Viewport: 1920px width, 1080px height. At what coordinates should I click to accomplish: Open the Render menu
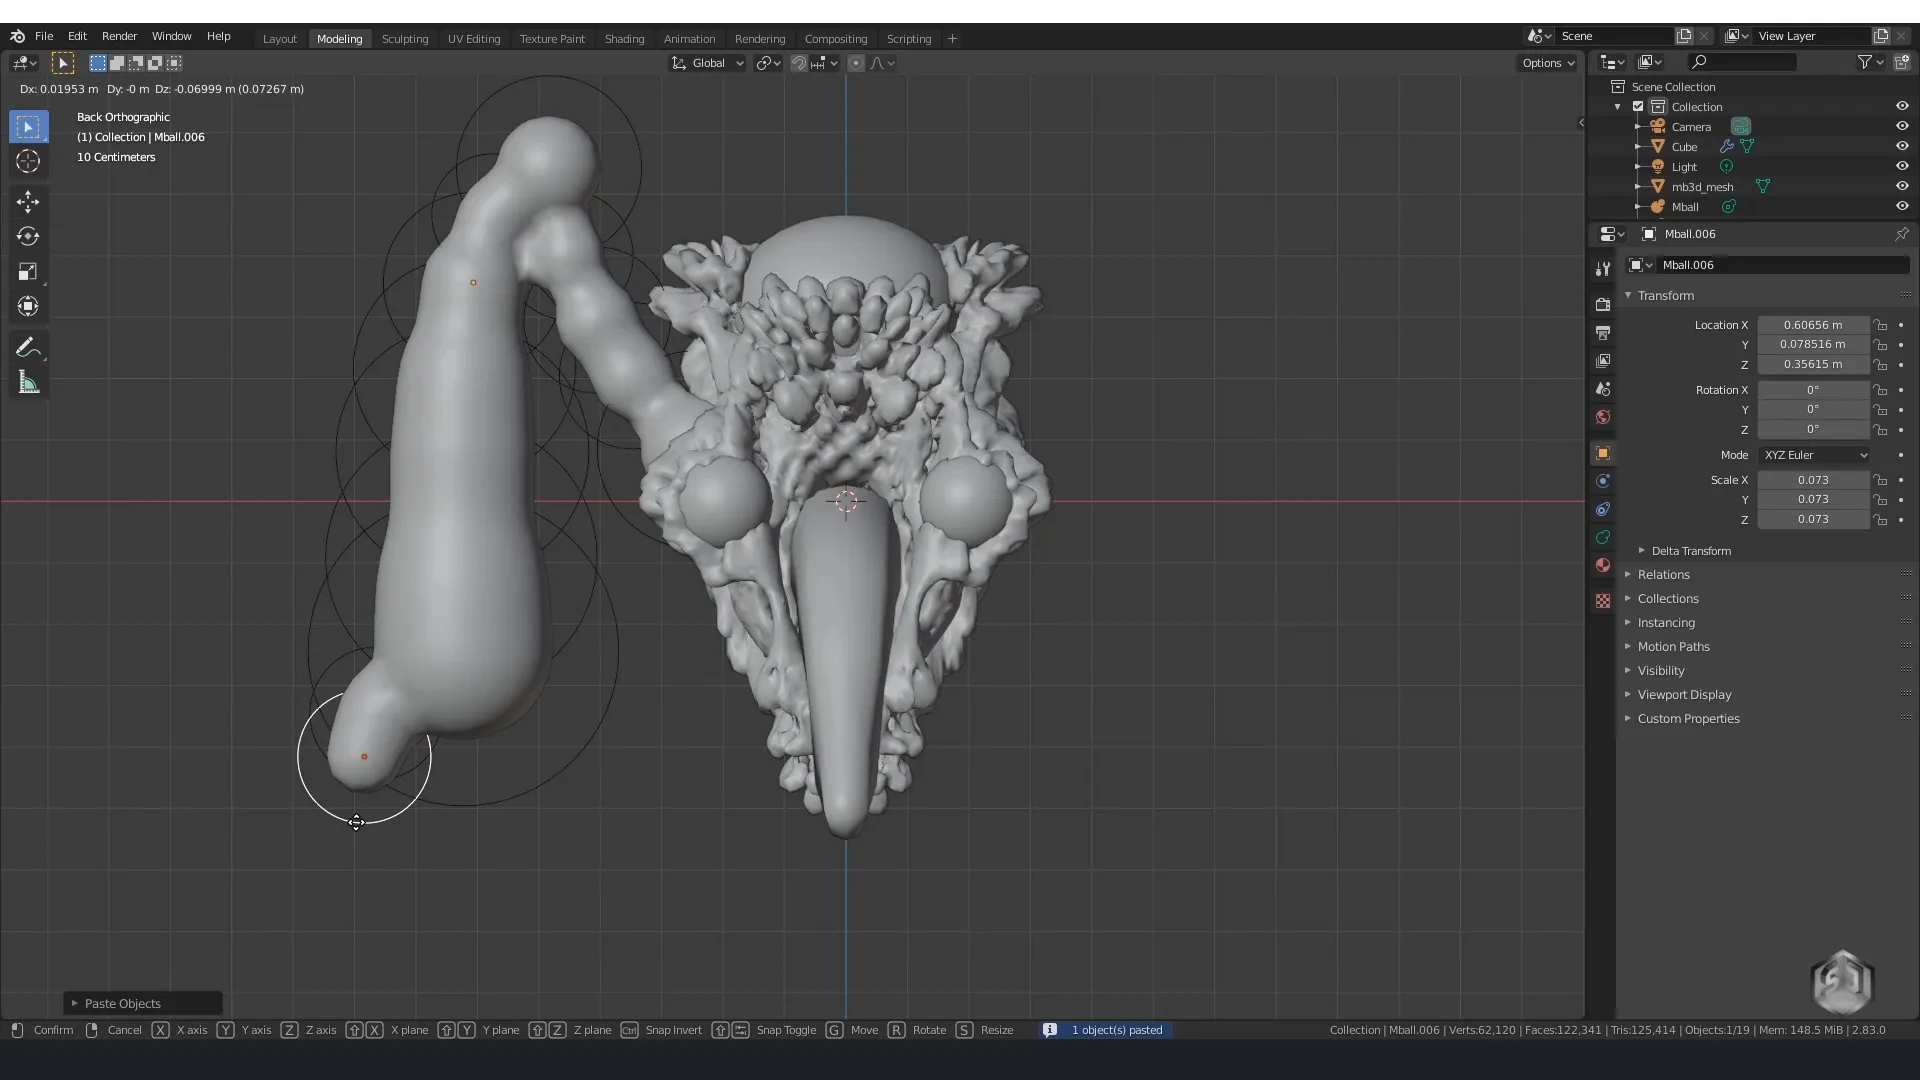[119, 36]
